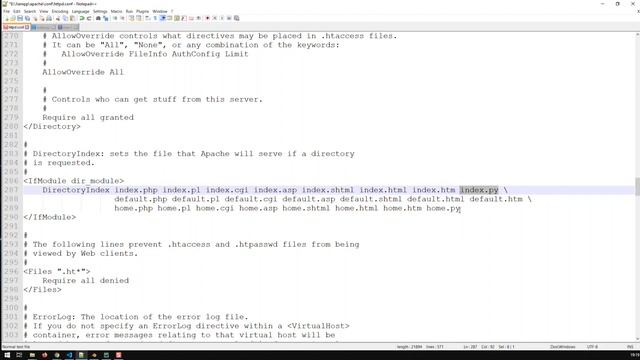Open the user defined language dialog icon

click(170, 18)
